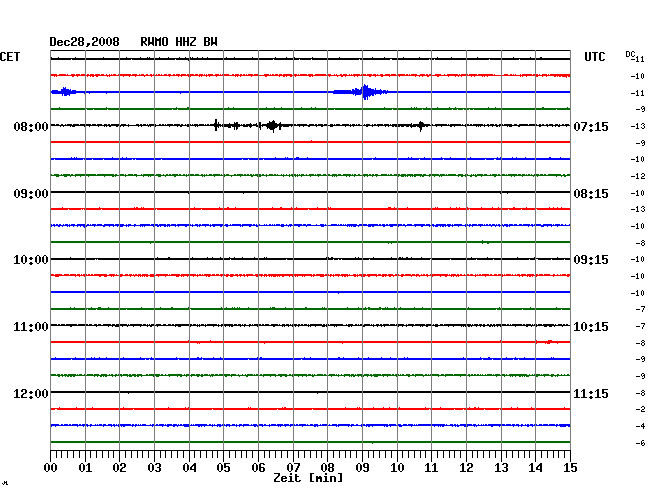Click minute "09" on the bottom axis
The image size is (650, 494).
coord(362,468)
